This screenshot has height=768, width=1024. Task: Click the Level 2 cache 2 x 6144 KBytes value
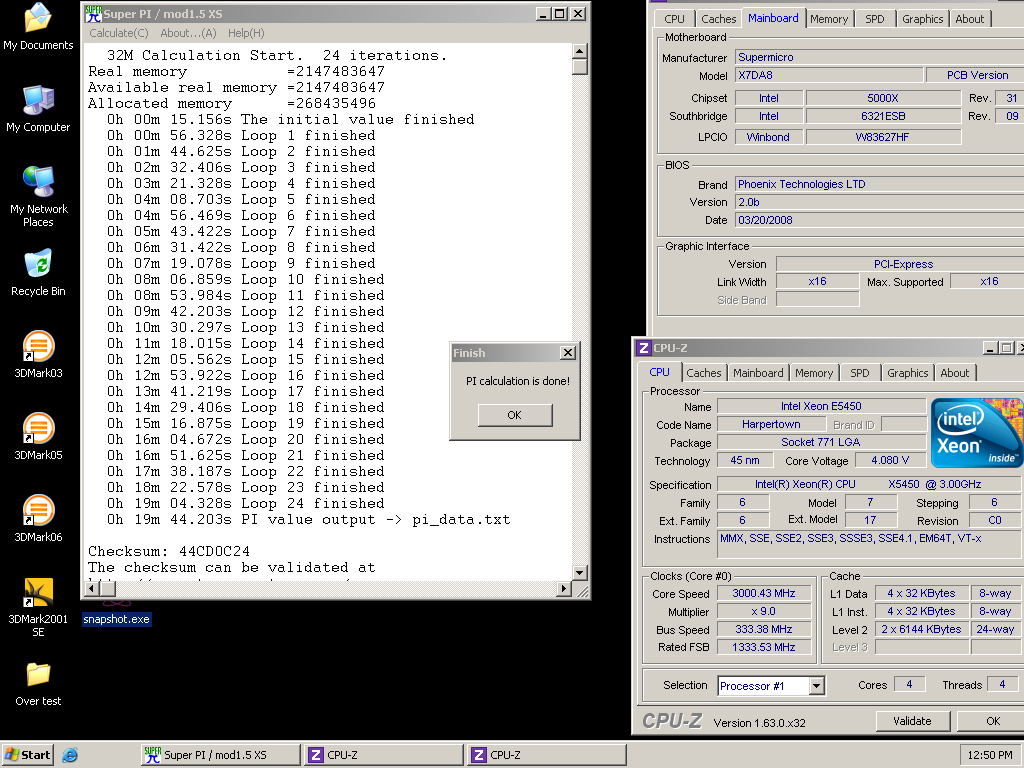921,629
